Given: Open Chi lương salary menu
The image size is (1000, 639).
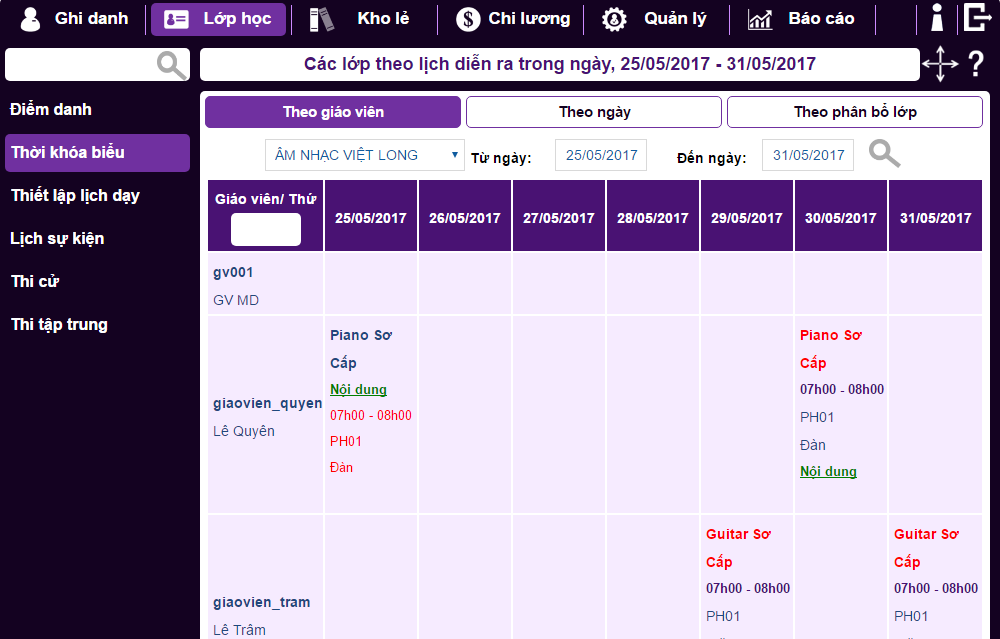Looking at the screenshot, I should [513, 19].
